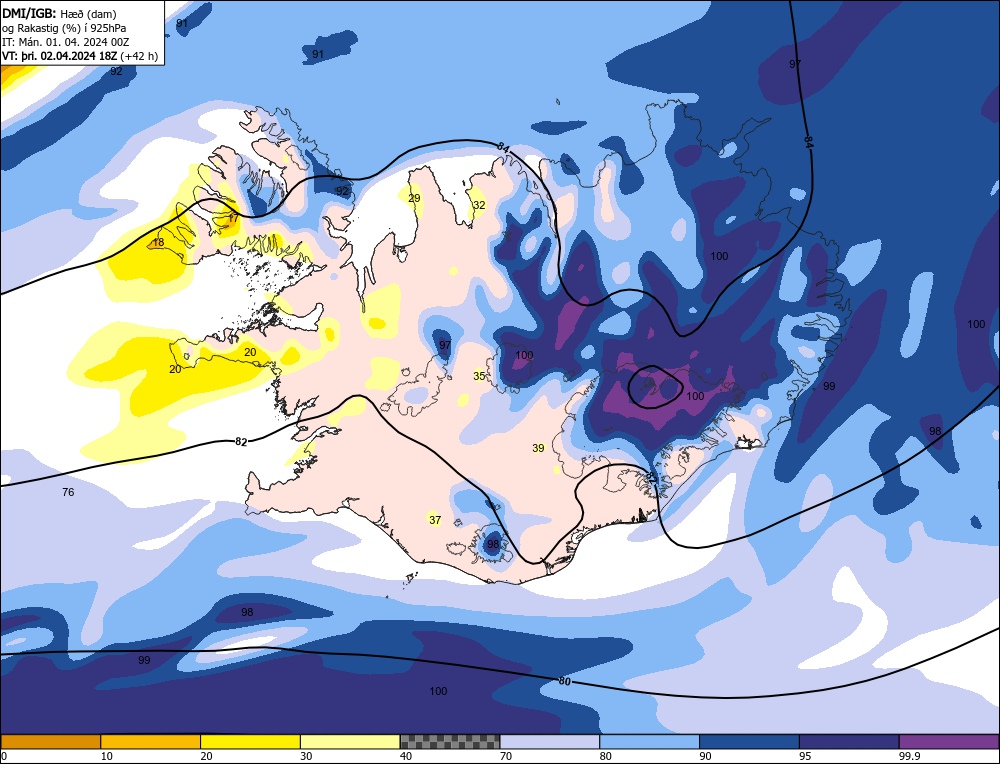Click the '10' legend tick label
This screenshot has width=1000, height=764.
(x=107, y=756)
